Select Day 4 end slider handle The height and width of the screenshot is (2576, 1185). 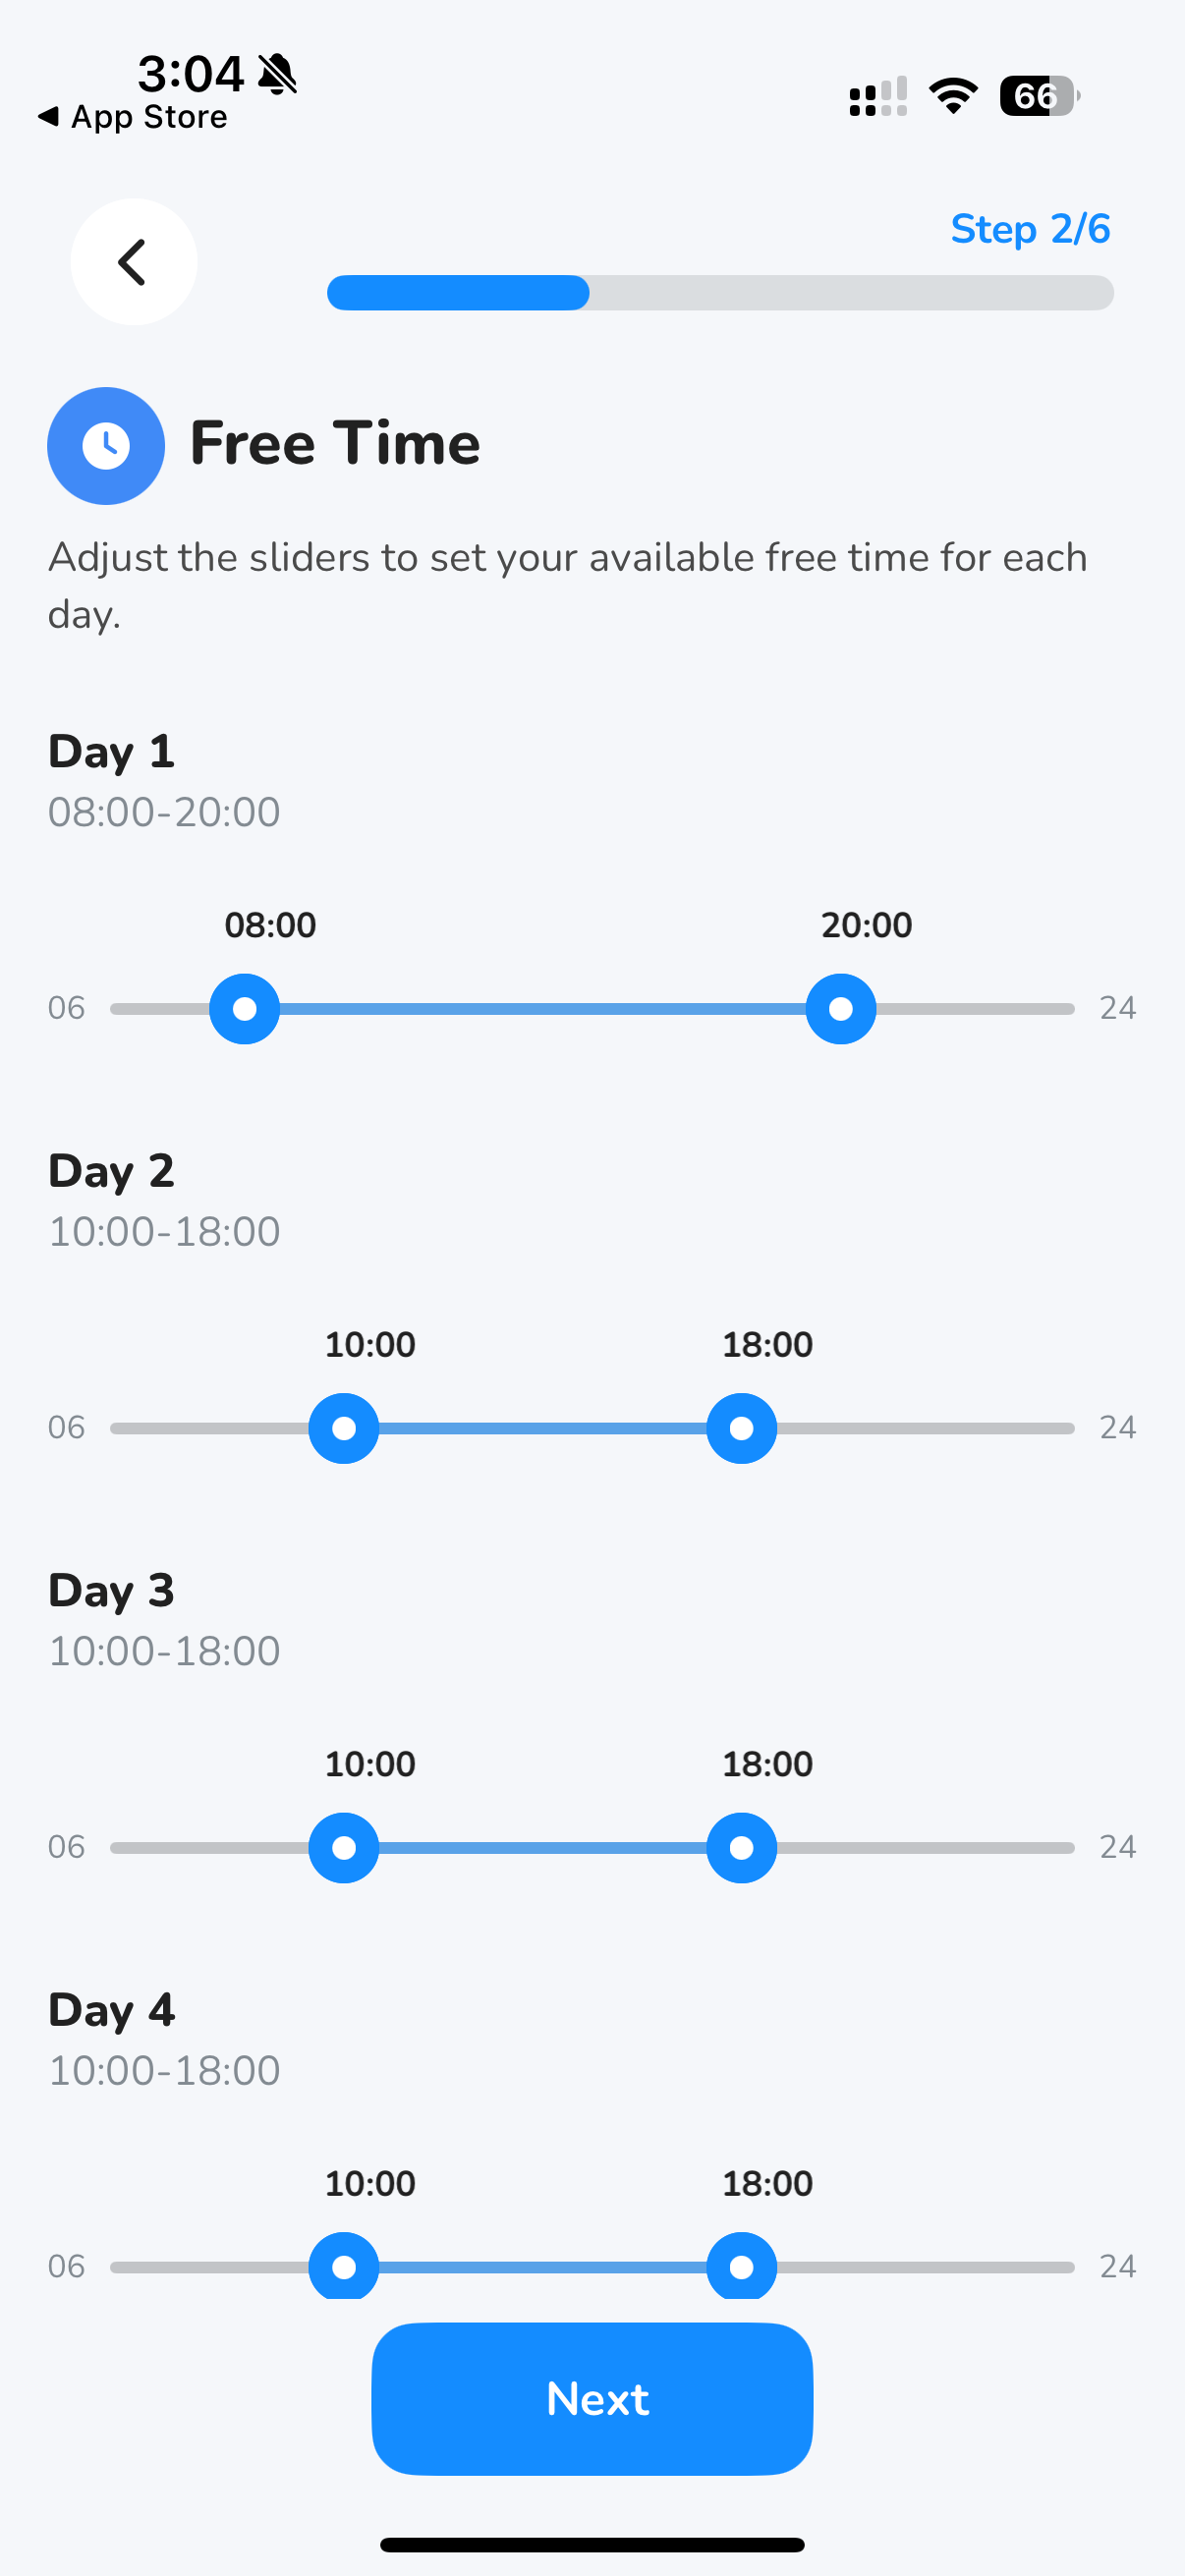pos(741,2266)
